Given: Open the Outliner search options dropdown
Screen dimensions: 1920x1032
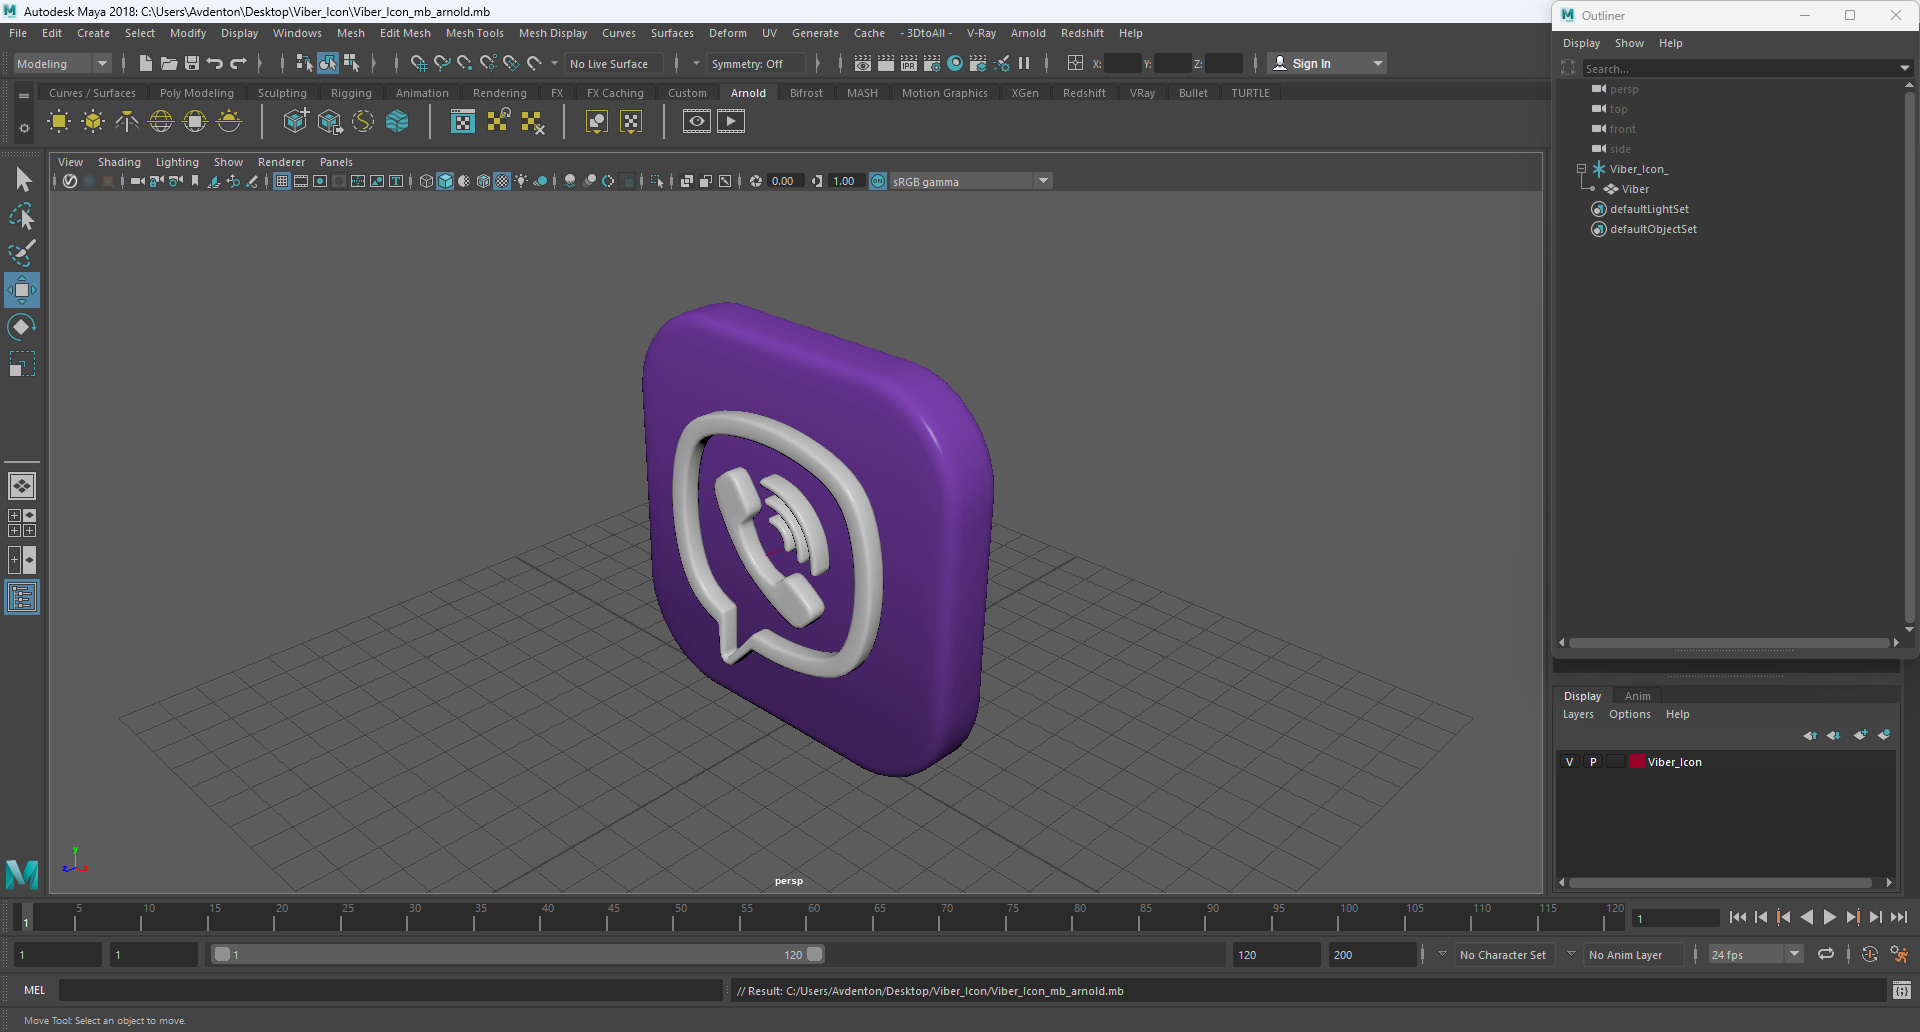Looking at the screenshot, I should coord(1904,69).
